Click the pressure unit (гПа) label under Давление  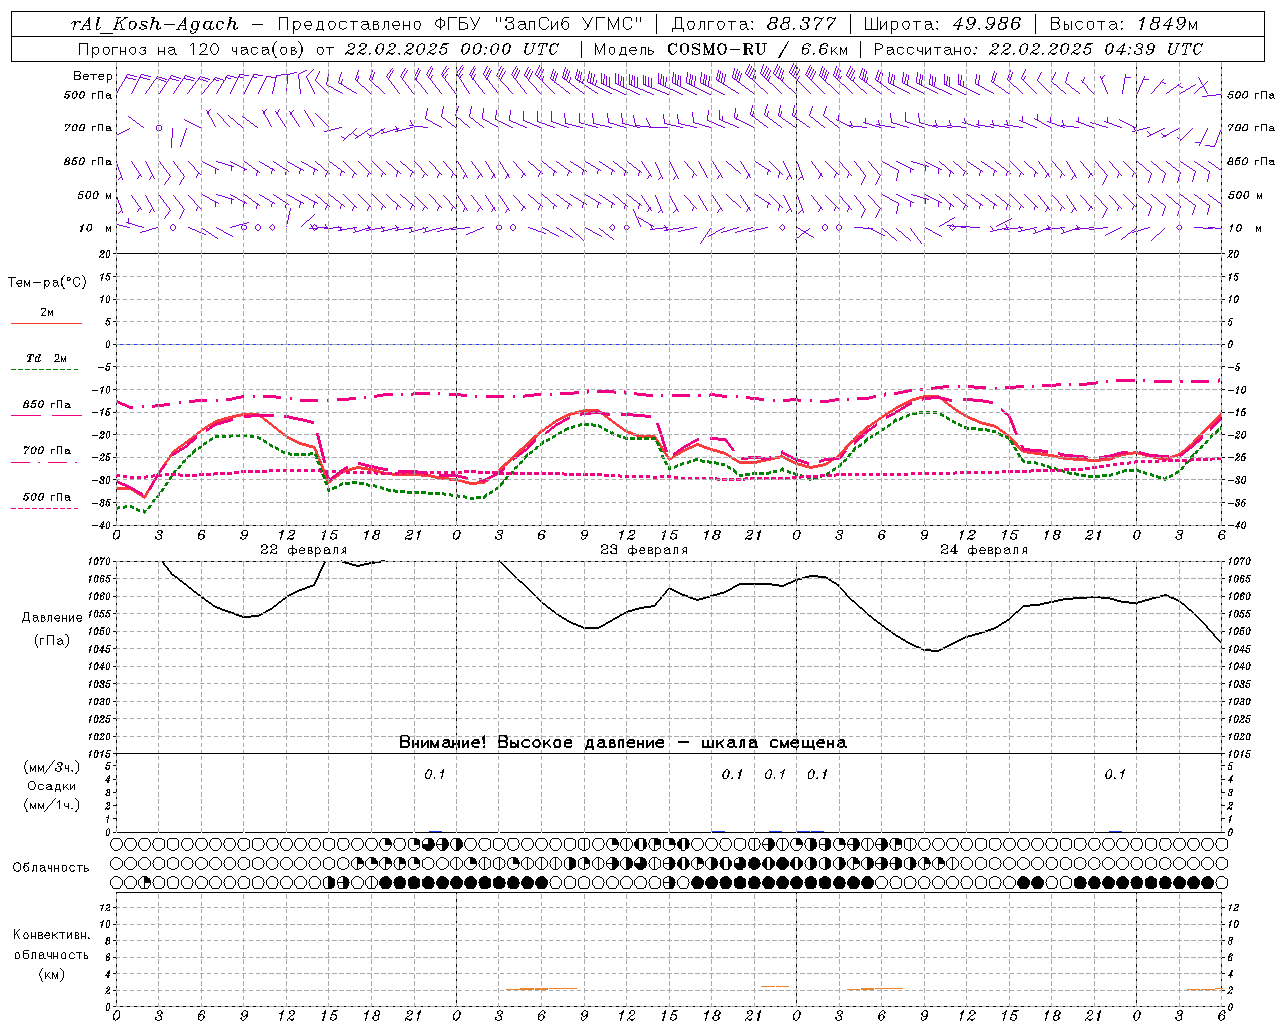(52, 640)
